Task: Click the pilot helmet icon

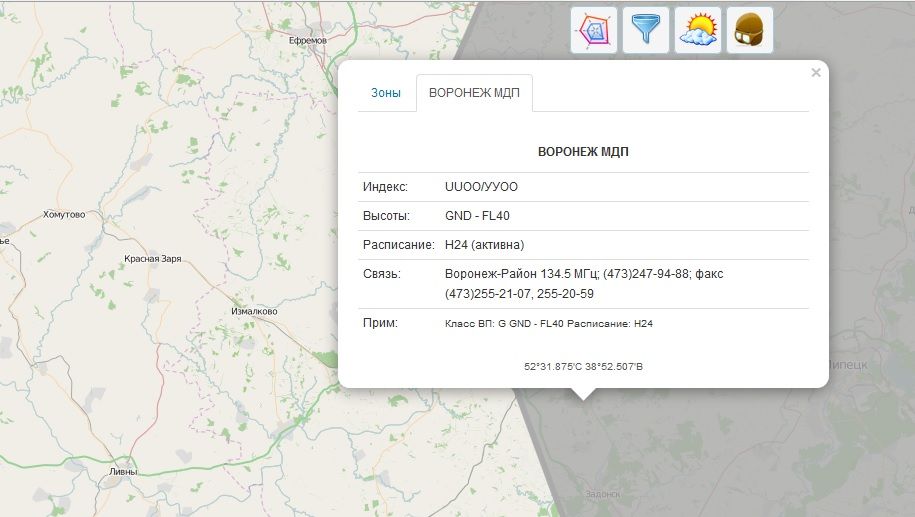Action: pyautogui.click(x=749, y=30)
